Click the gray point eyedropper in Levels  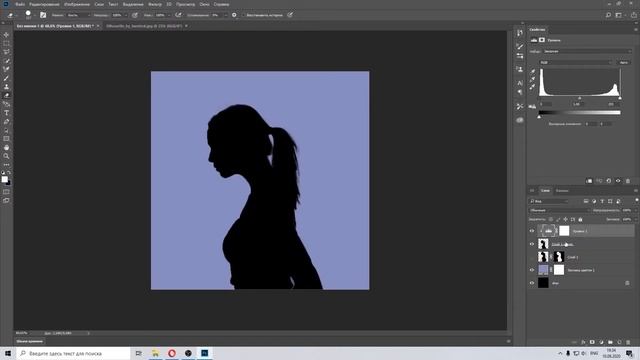533,79
